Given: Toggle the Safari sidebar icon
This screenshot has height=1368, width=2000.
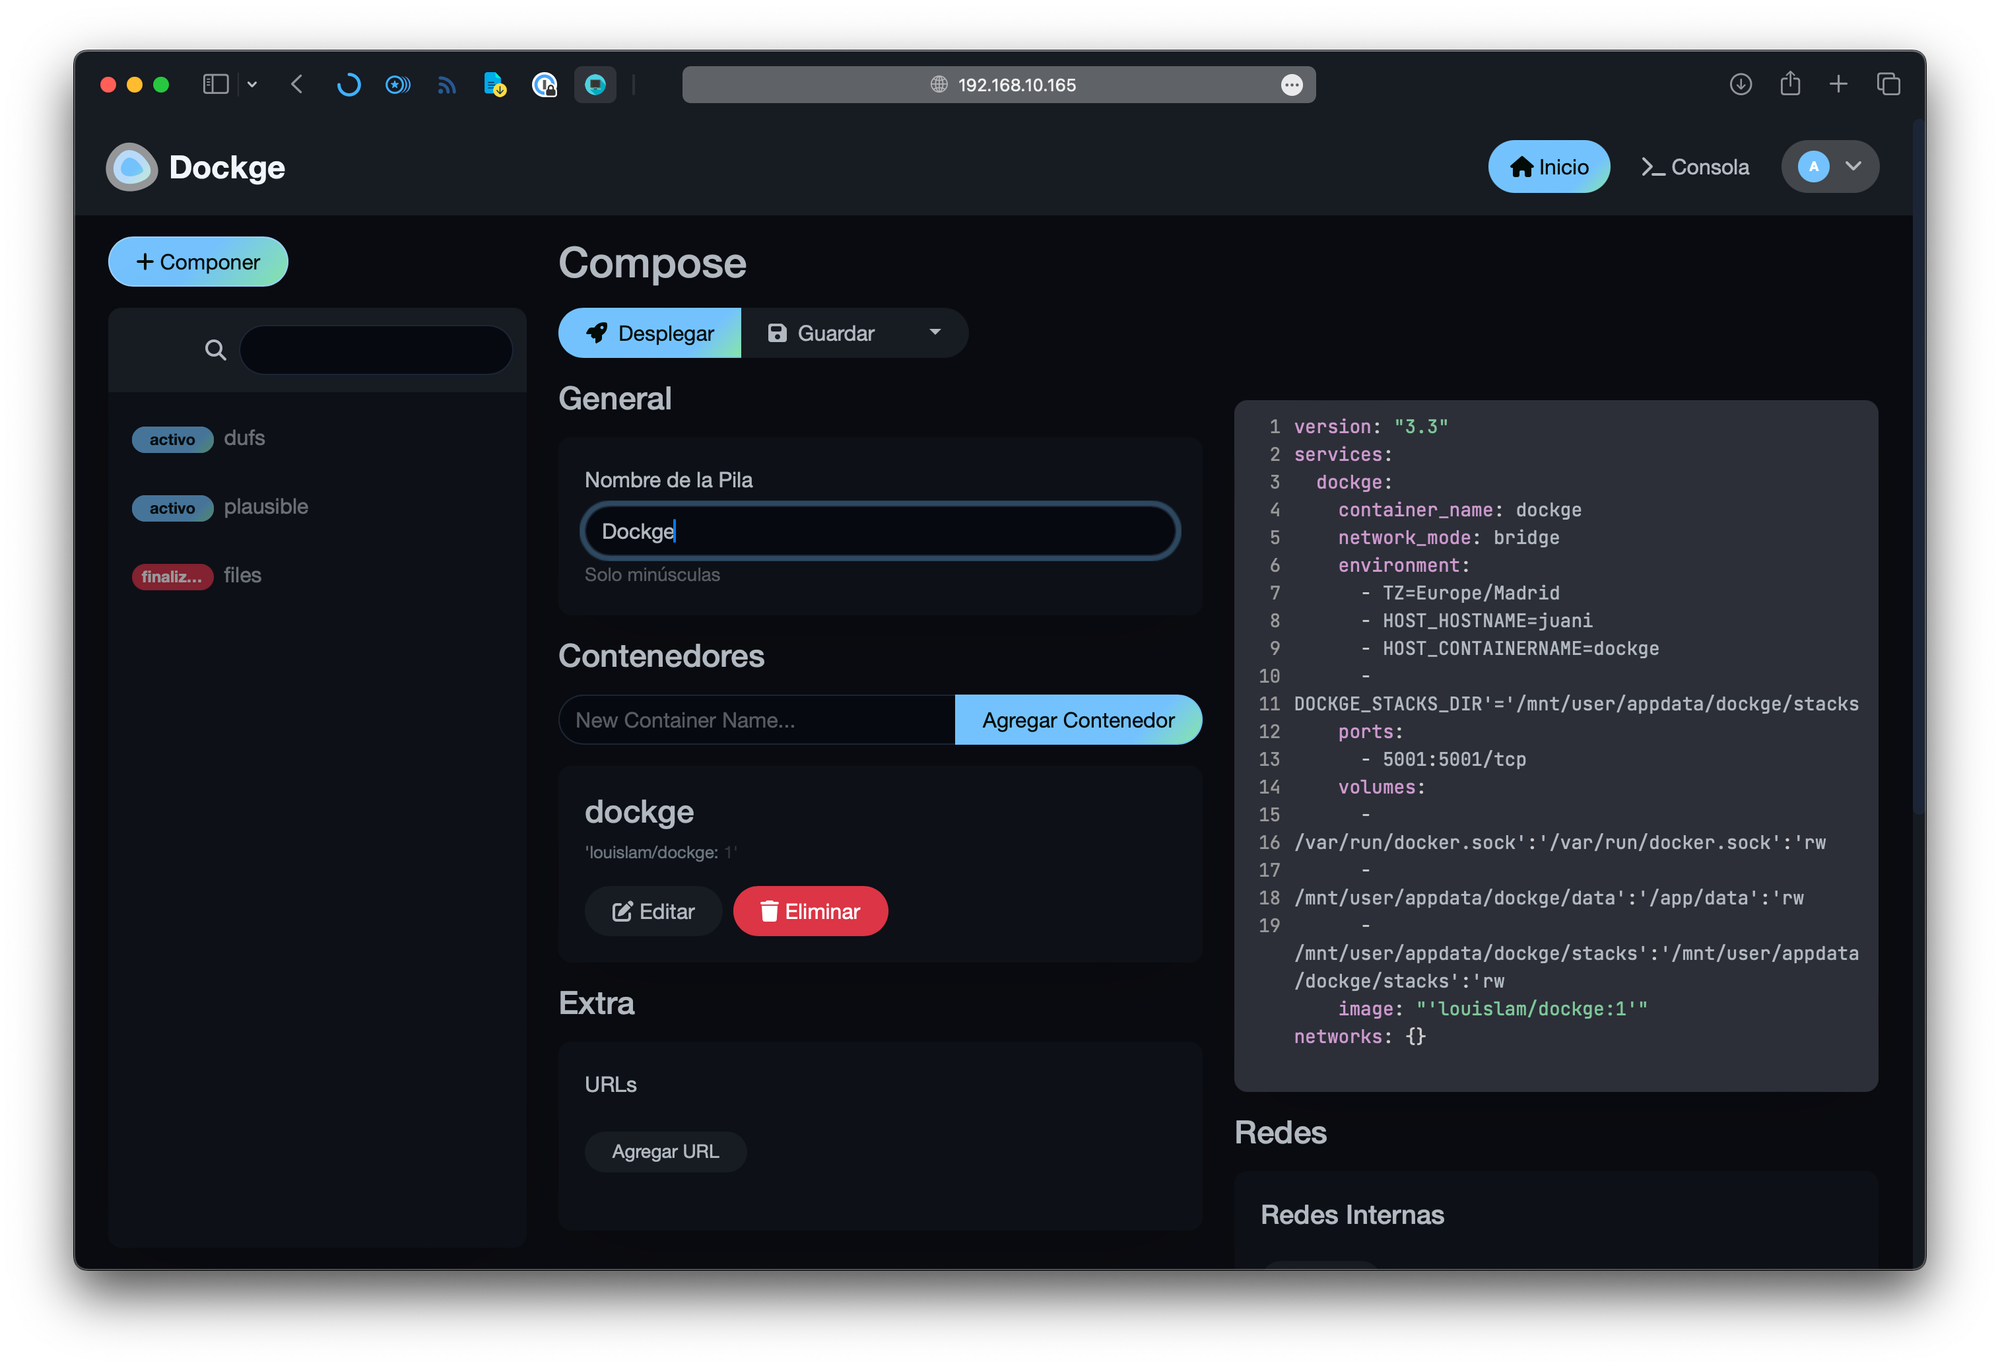Looking at the screenshot, I should 215,85.
